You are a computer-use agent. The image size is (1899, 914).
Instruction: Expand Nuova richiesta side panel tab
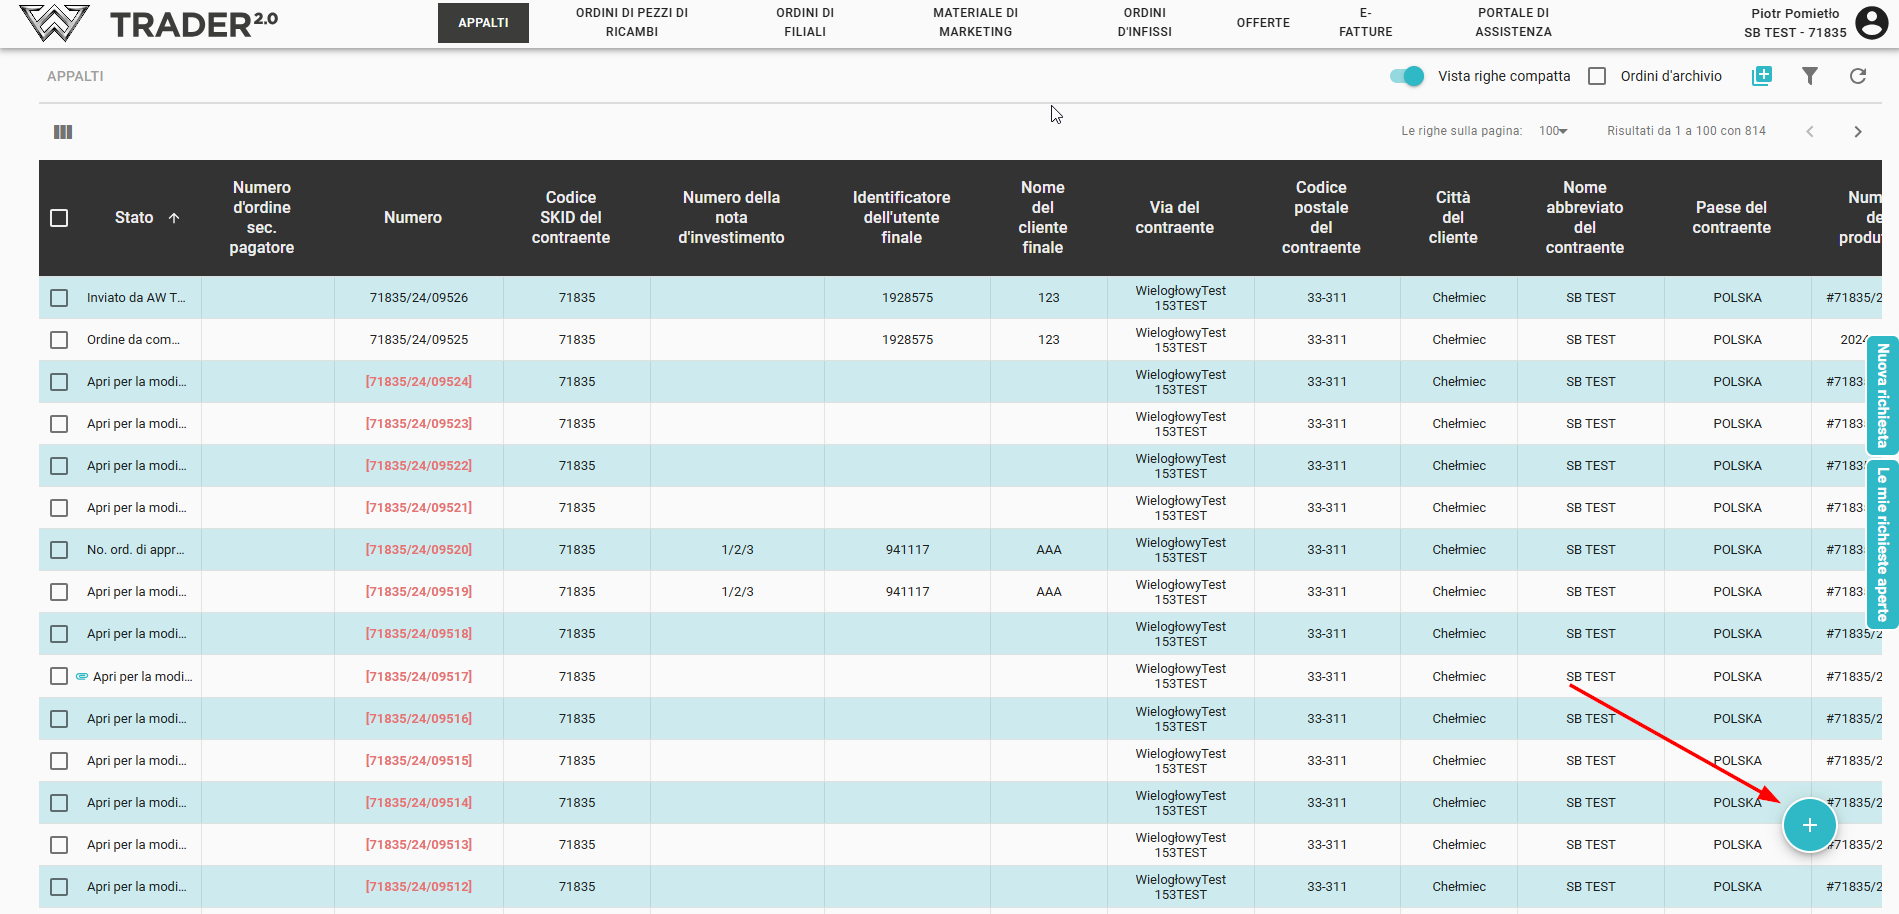point(1882,395)
